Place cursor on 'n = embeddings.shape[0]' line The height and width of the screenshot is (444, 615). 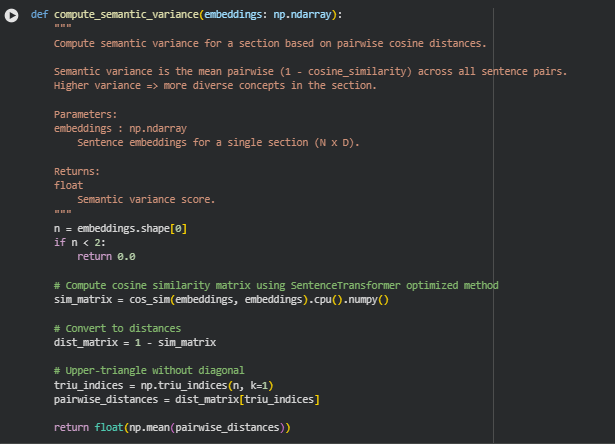pos(121,228)
